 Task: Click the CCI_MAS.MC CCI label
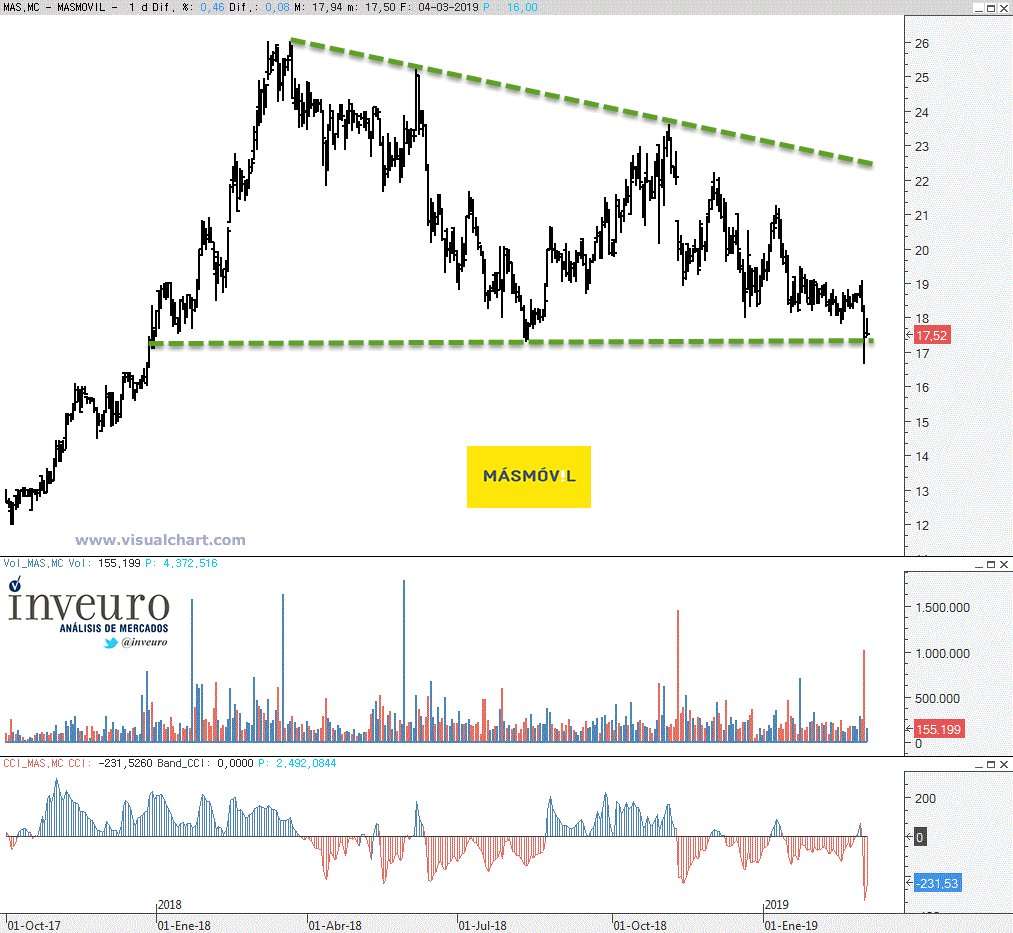(x=47, y=763)
